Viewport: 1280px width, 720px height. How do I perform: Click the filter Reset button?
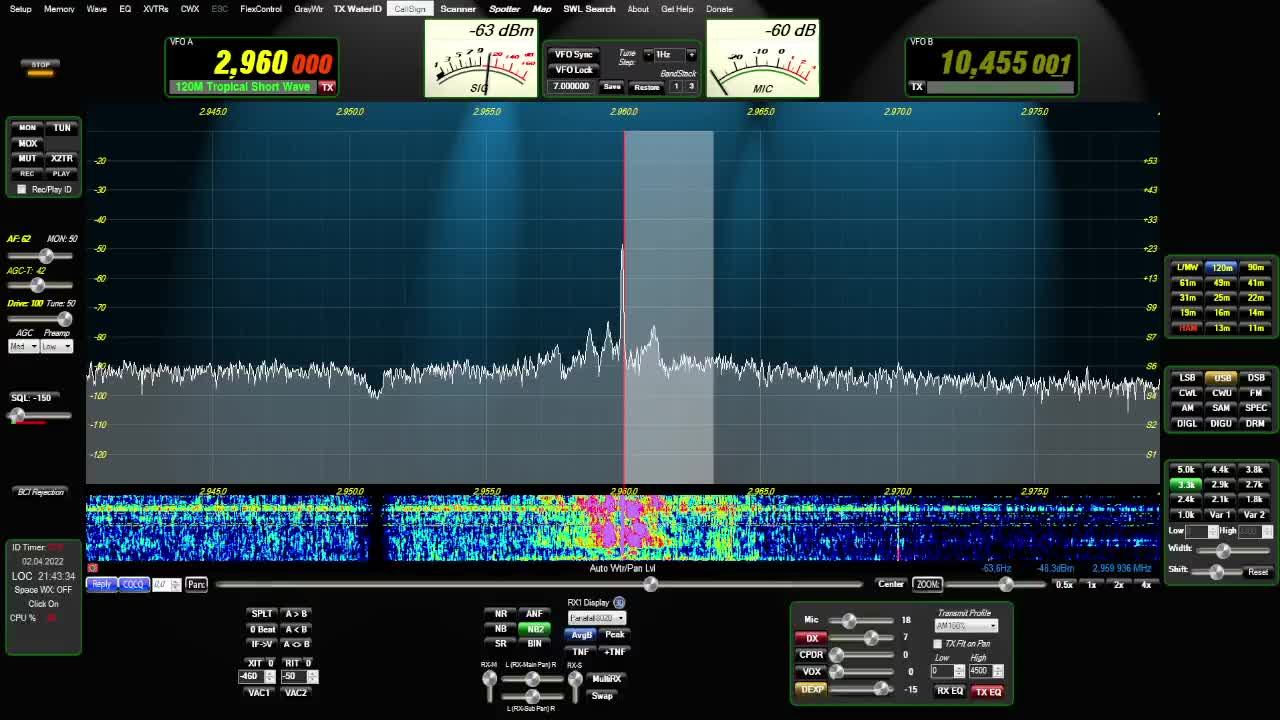(x=1257, y=572)
